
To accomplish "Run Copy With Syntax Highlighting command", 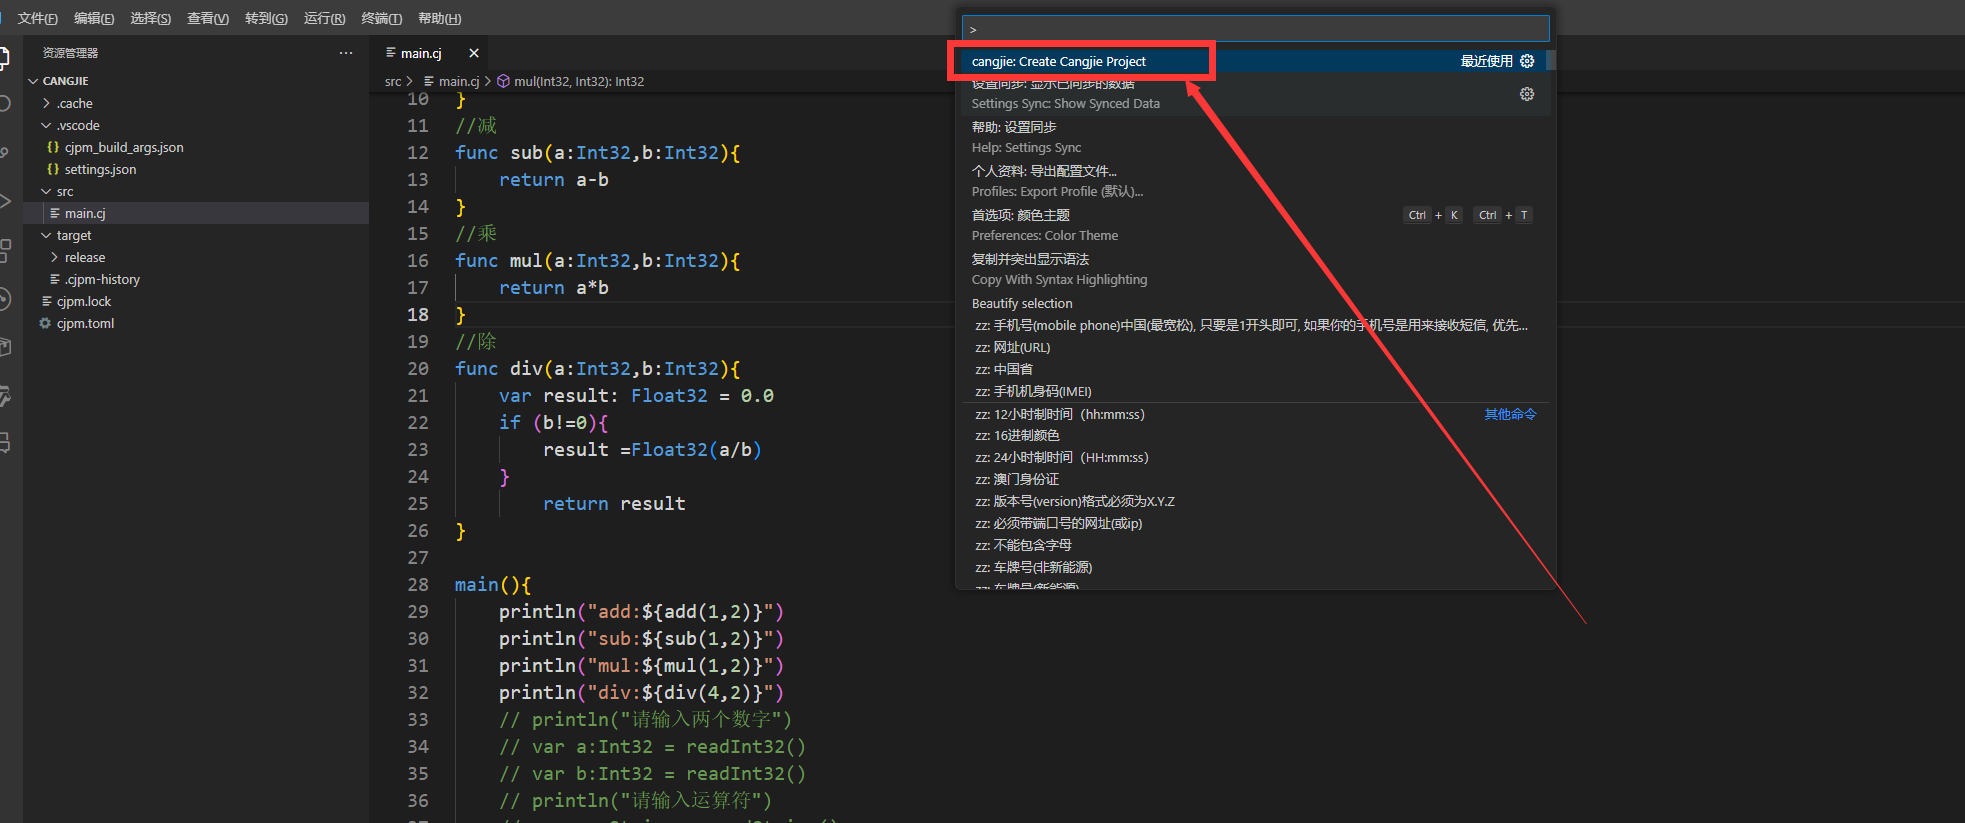I will pos(1254,269).
